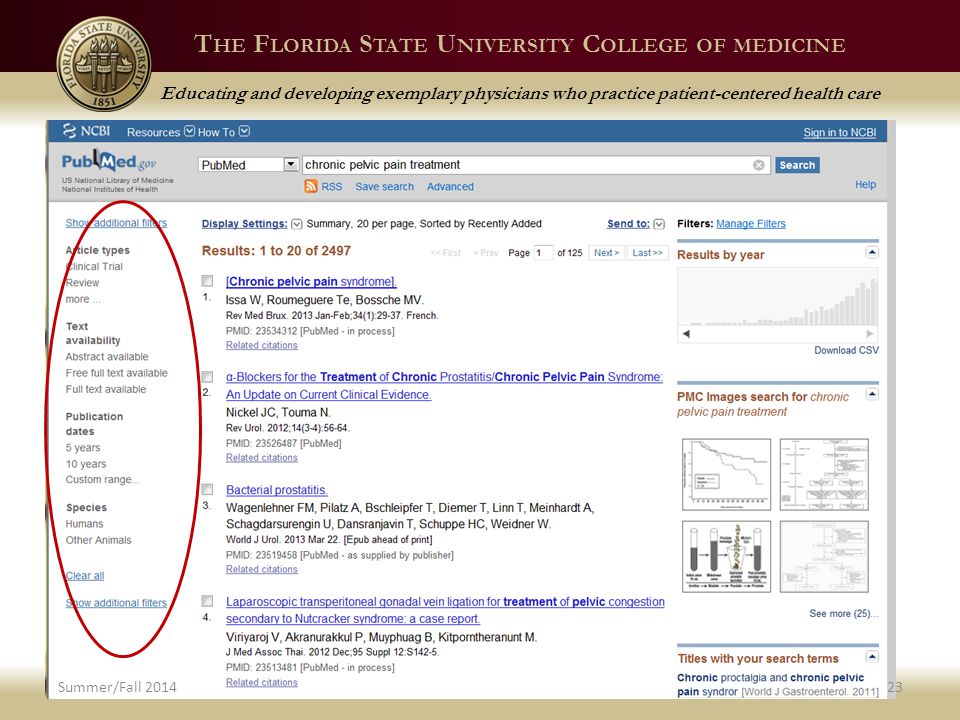Filter by Review article type
The height and width of the screenshot is (720, 960).
tap(82, 283)
